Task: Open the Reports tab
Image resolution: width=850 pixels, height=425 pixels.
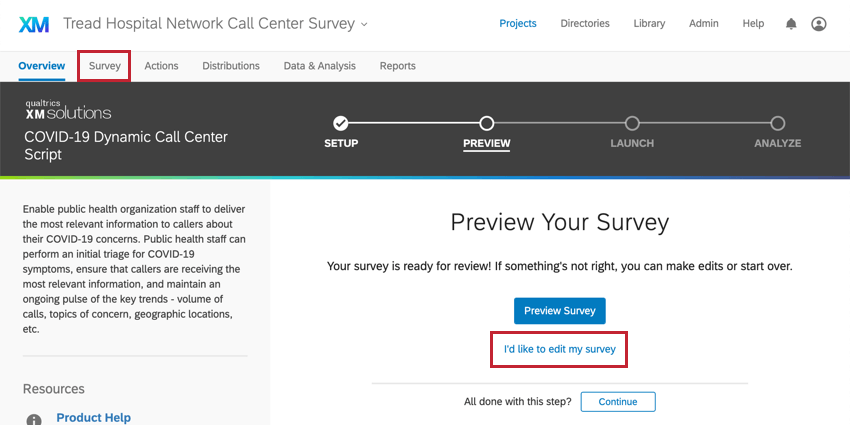Action: click(397, 66)
